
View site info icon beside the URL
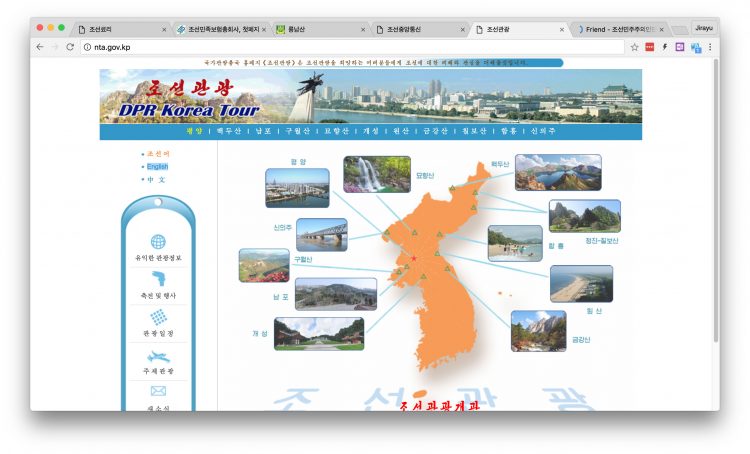88,47
